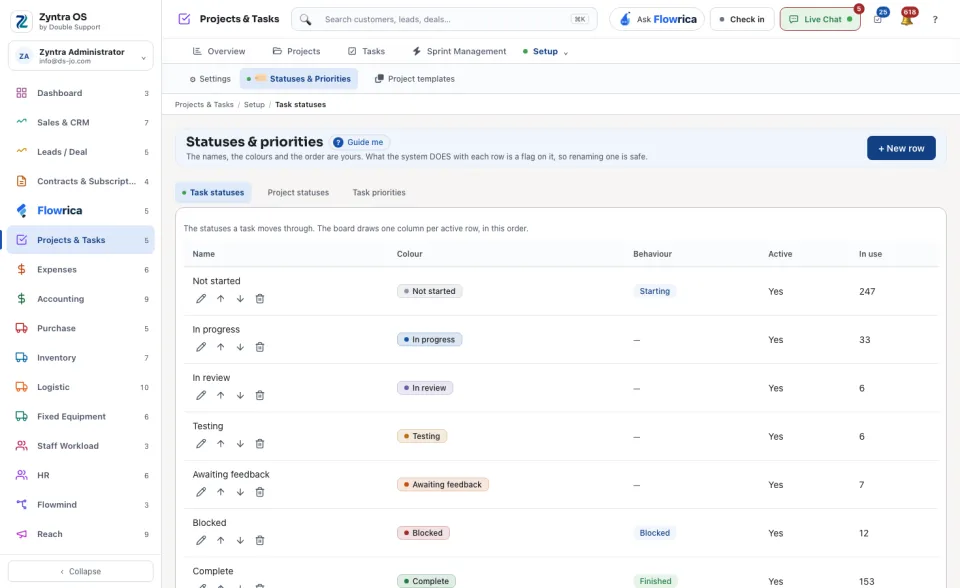Follow the Projects & Tasks breadcrumb link

pyautogui.click(x=204, y=105)
